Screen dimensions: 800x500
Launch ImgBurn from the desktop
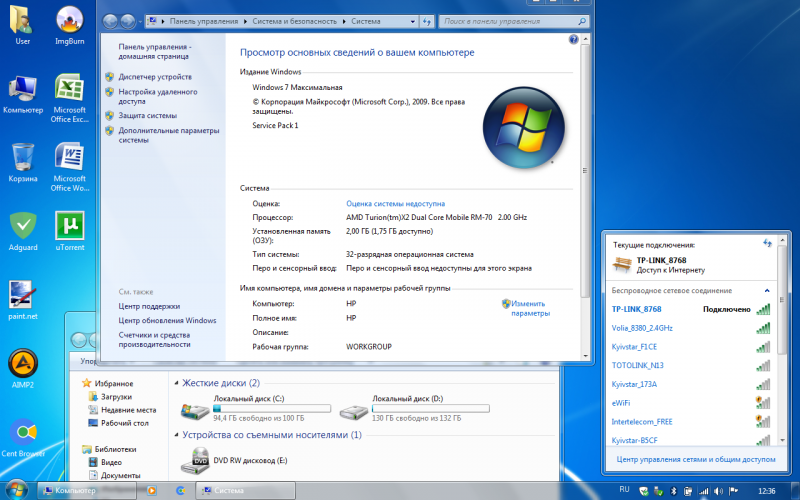coord(69,24)
